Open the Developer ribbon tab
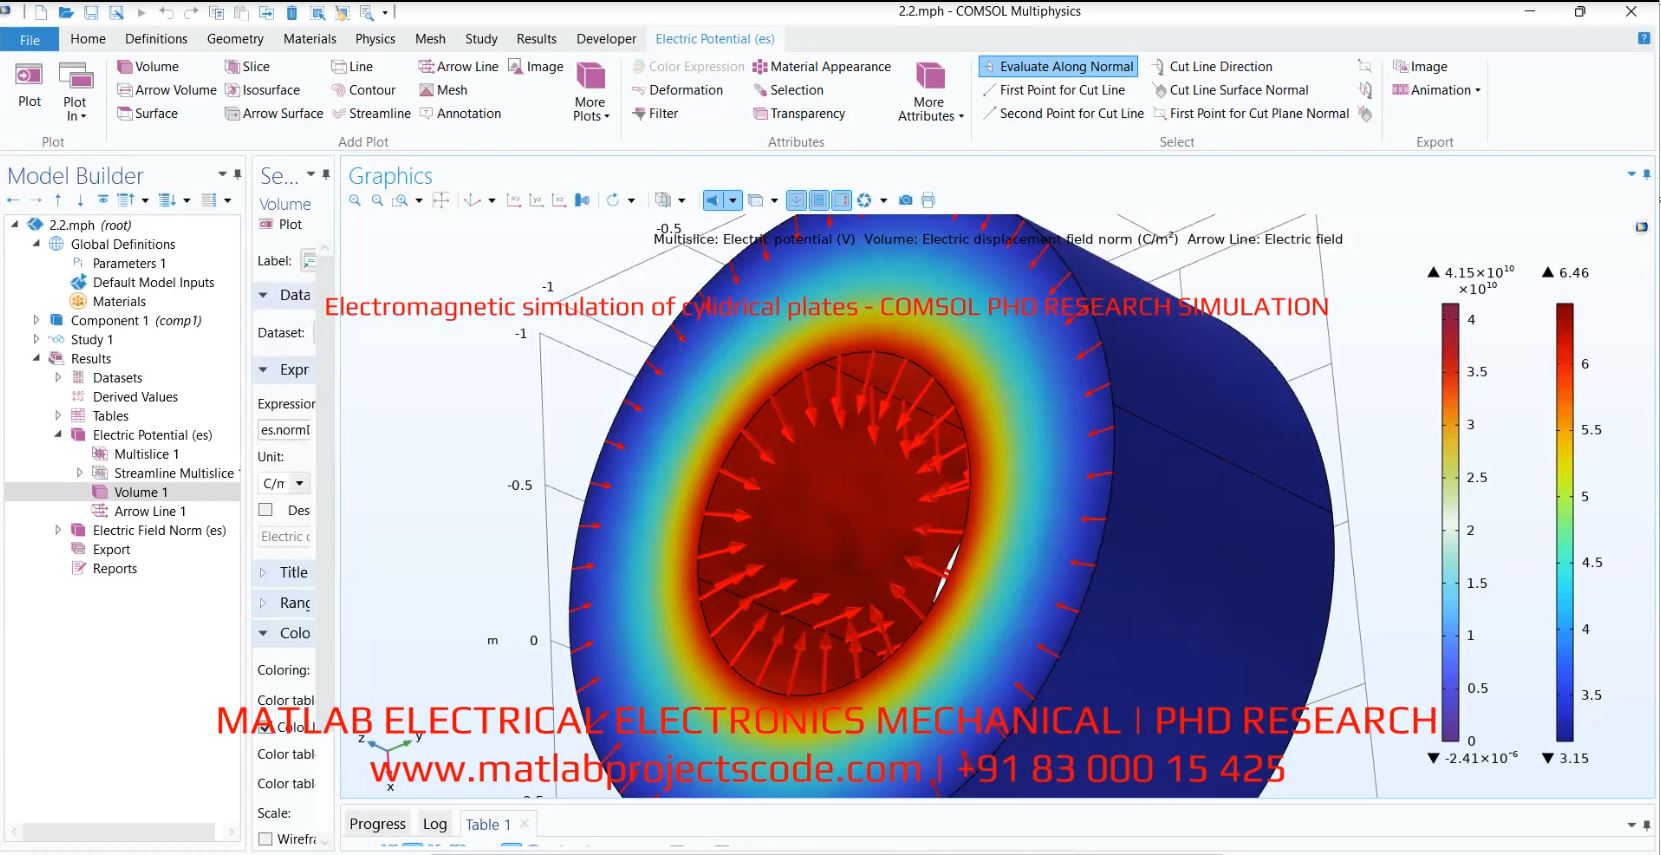The image size is (1661, 855). click(606, 39)
